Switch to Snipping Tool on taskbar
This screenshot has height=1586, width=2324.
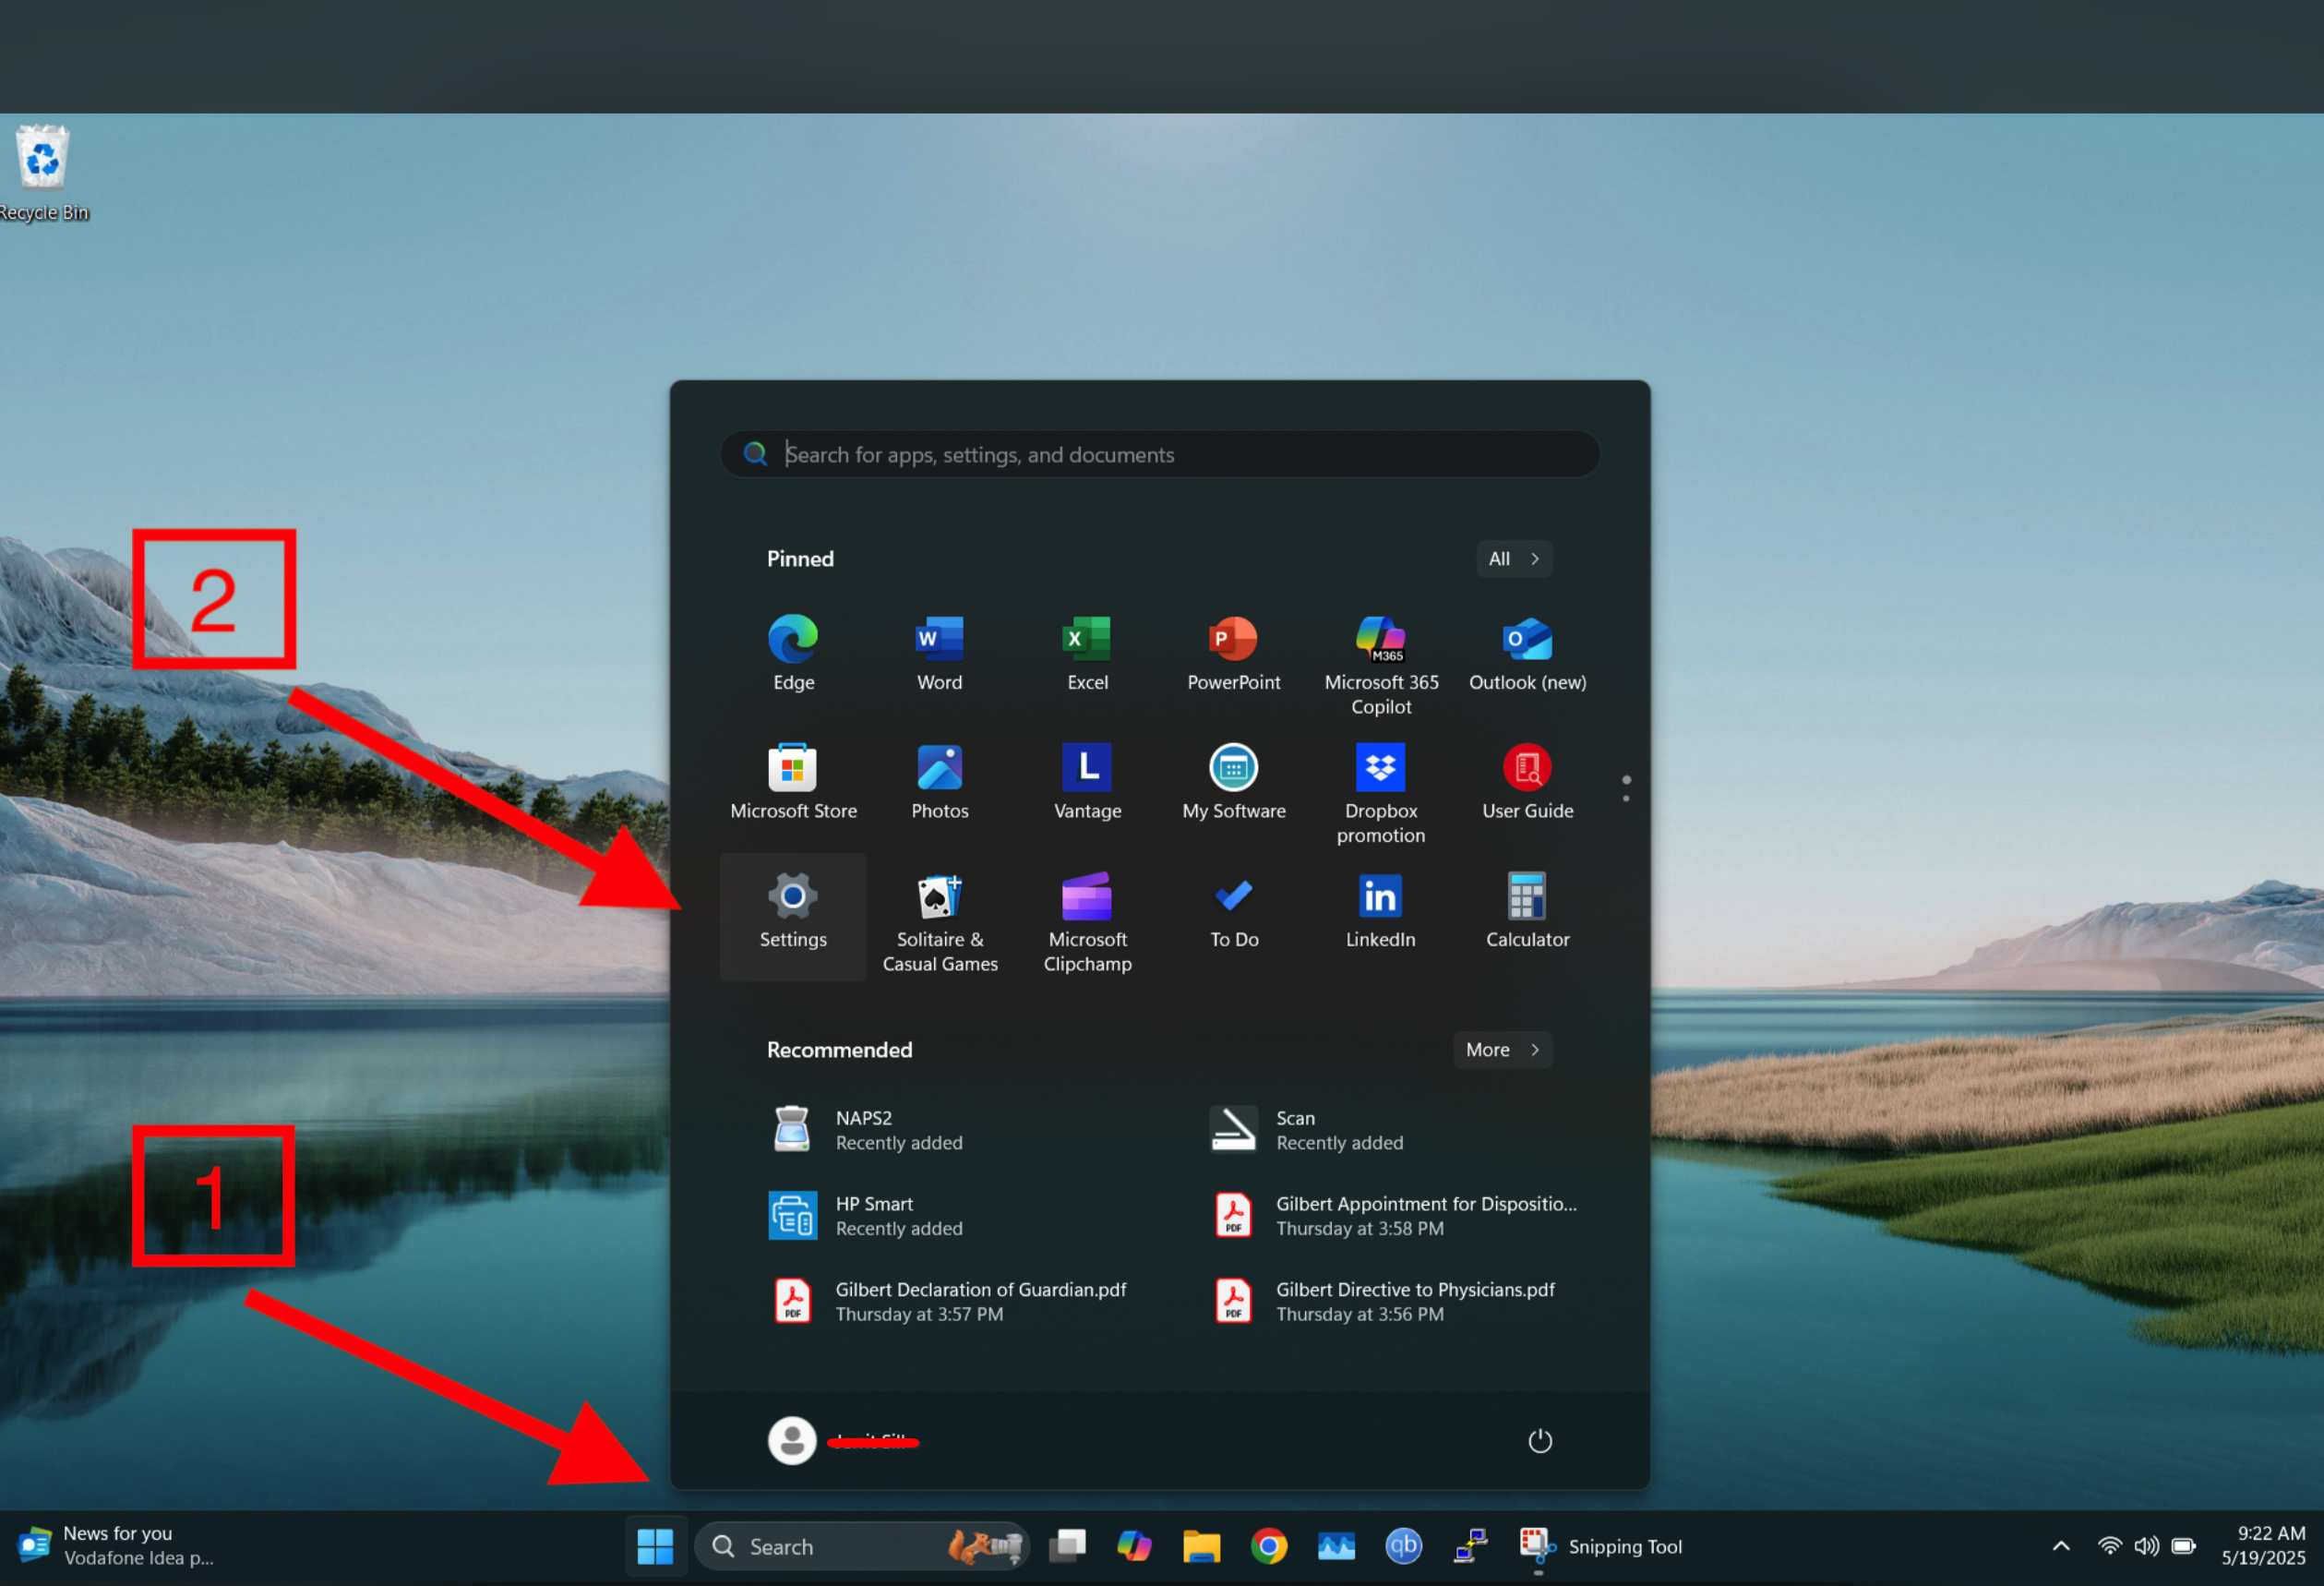point(1600,1546)
